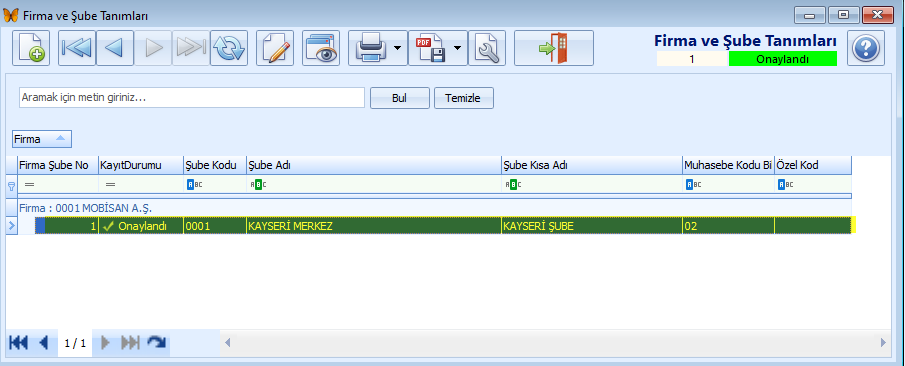This screenshot has height=366, width=905.
Task: Open the blue help question mark
Action: pyautogui.click(x=866, y=48)
